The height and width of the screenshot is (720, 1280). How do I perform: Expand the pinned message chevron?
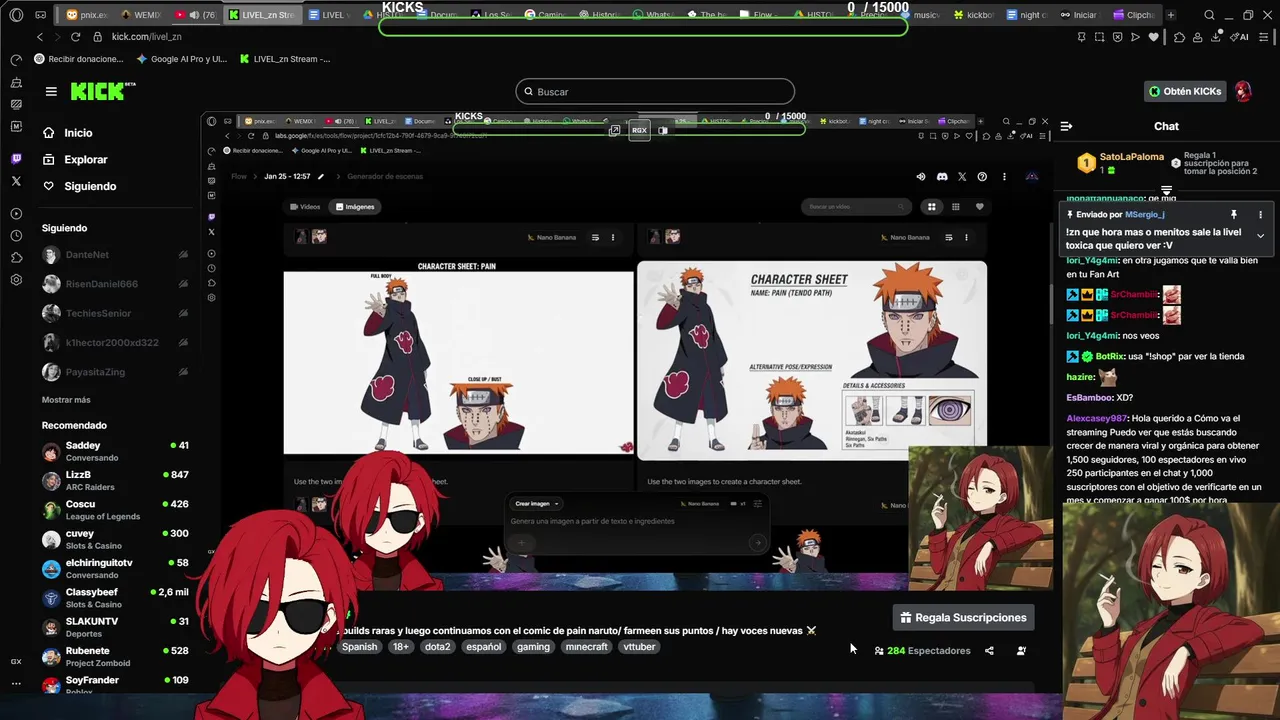click(x=1260, y=236)
